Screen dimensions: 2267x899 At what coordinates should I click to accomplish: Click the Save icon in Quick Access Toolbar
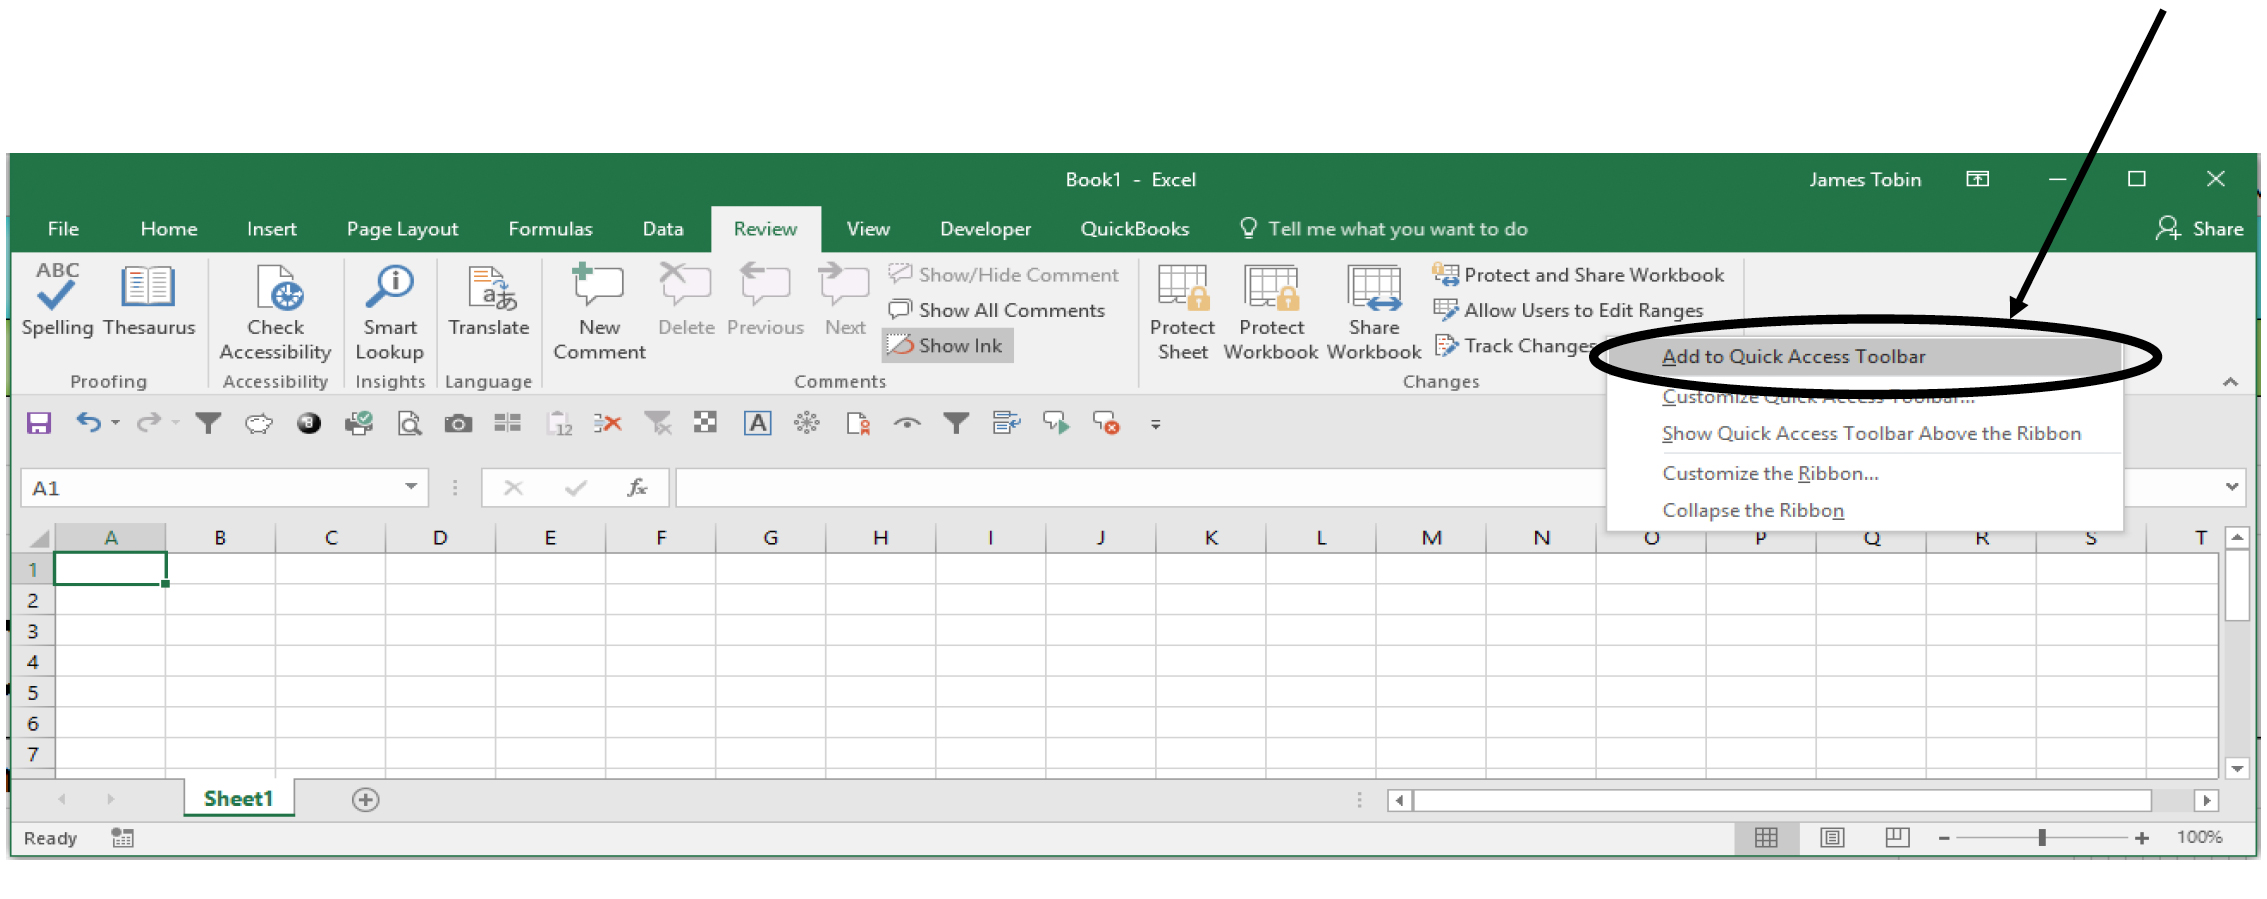point(39,424)
